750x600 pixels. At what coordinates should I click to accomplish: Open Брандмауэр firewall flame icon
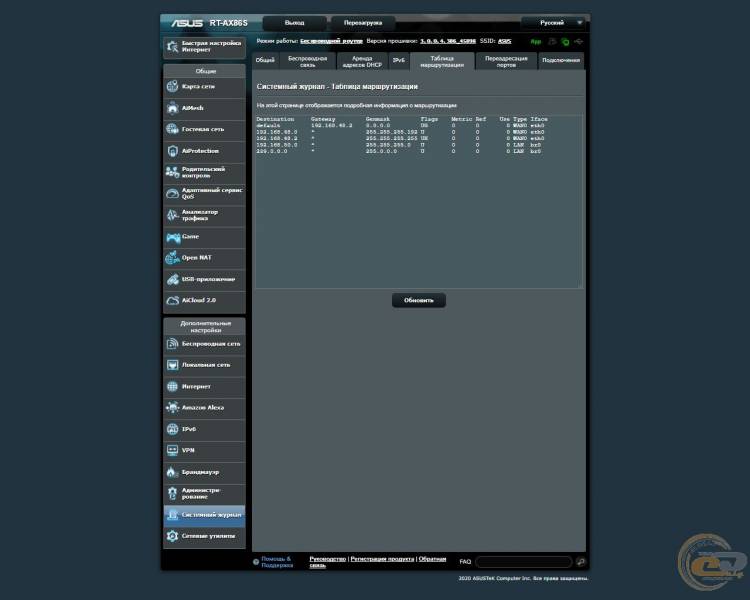pos(172,472)
